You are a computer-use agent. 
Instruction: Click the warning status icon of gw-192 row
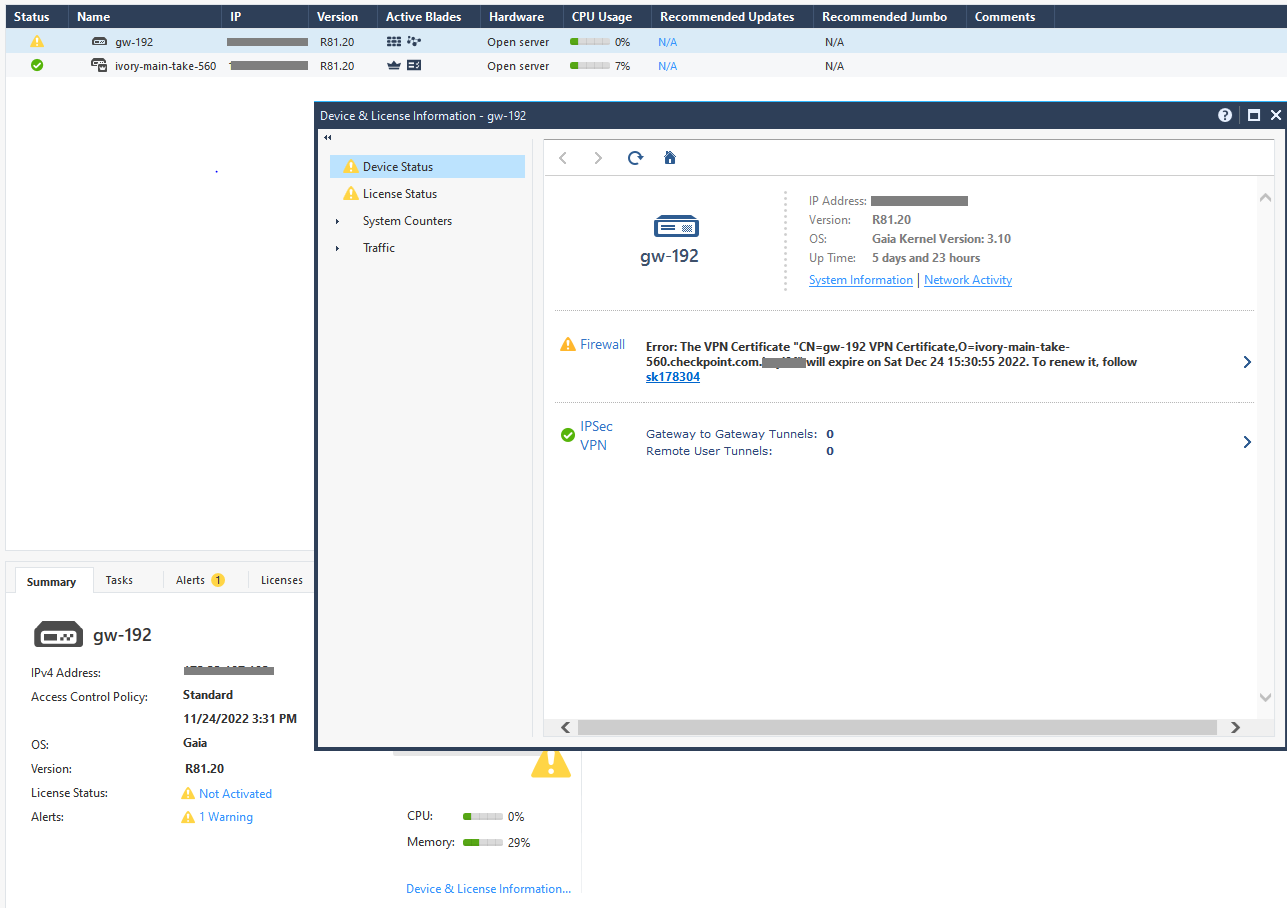point(37,42)
